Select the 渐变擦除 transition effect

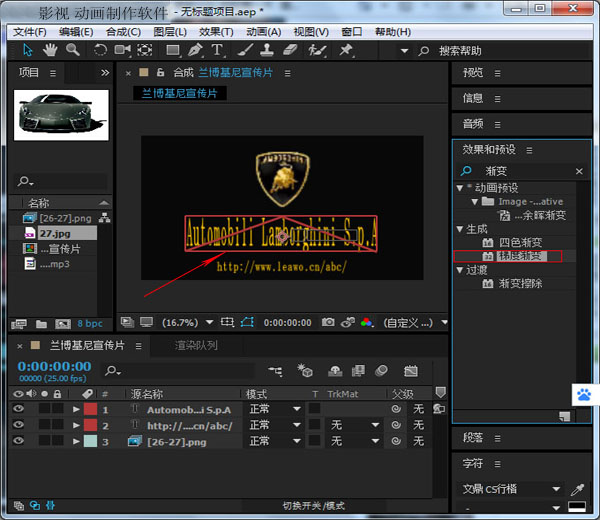click(x=520, y=284)
